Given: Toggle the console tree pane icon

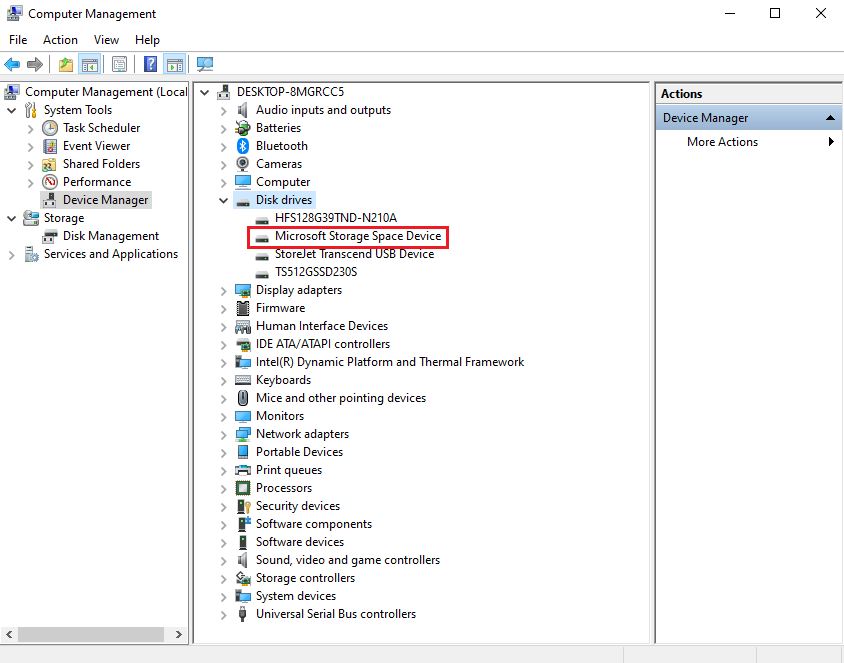Looking at the screenshot, I should [x=88, y=64].
